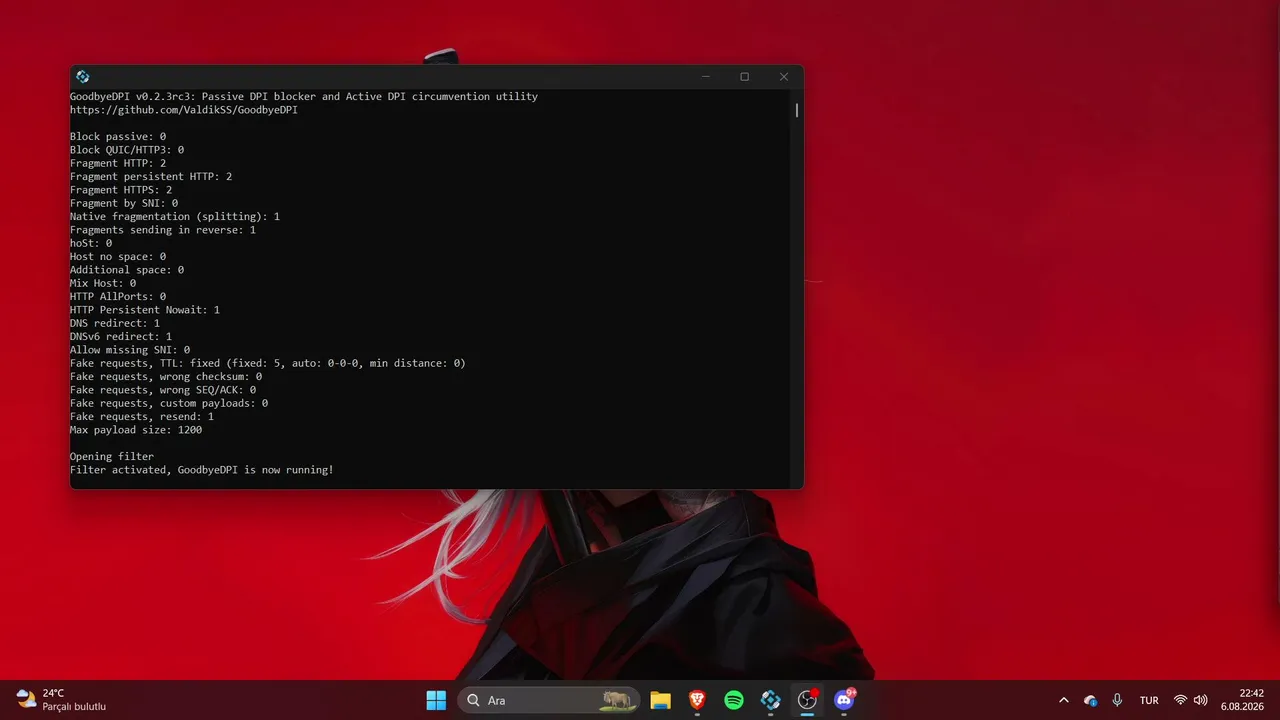The image size is (1280, 720).
Task: Show hidden tray icons chevron
Action: [1063, 700]
